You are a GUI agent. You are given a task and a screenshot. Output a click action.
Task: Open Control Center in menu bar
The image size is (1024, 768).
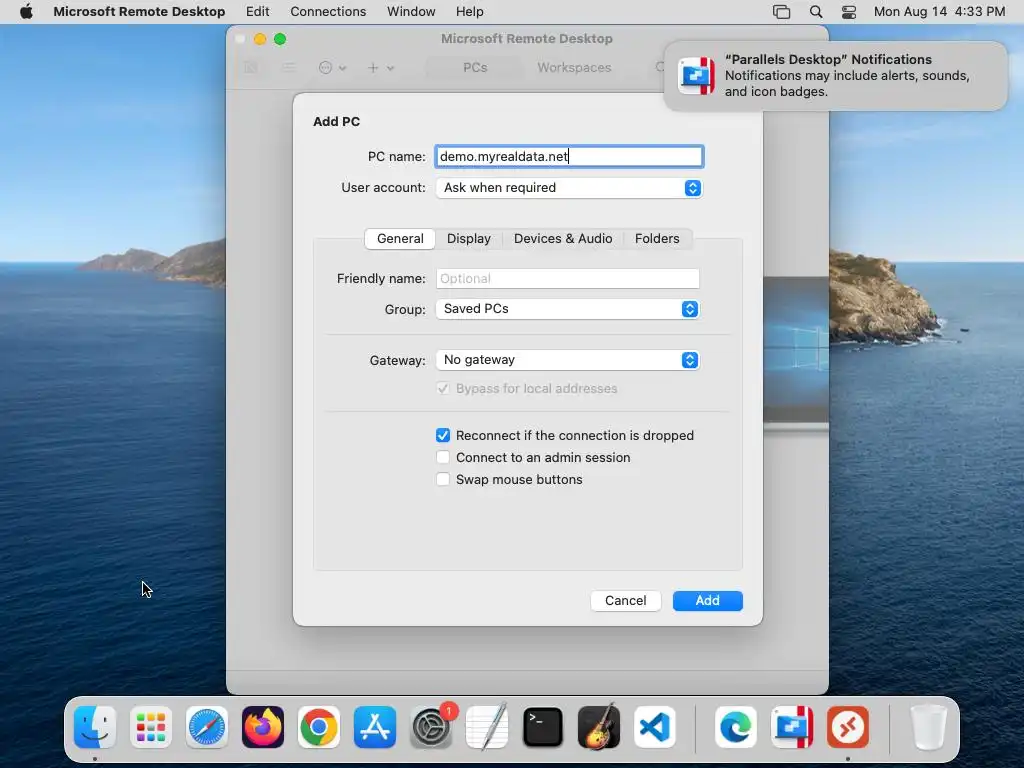848,12
